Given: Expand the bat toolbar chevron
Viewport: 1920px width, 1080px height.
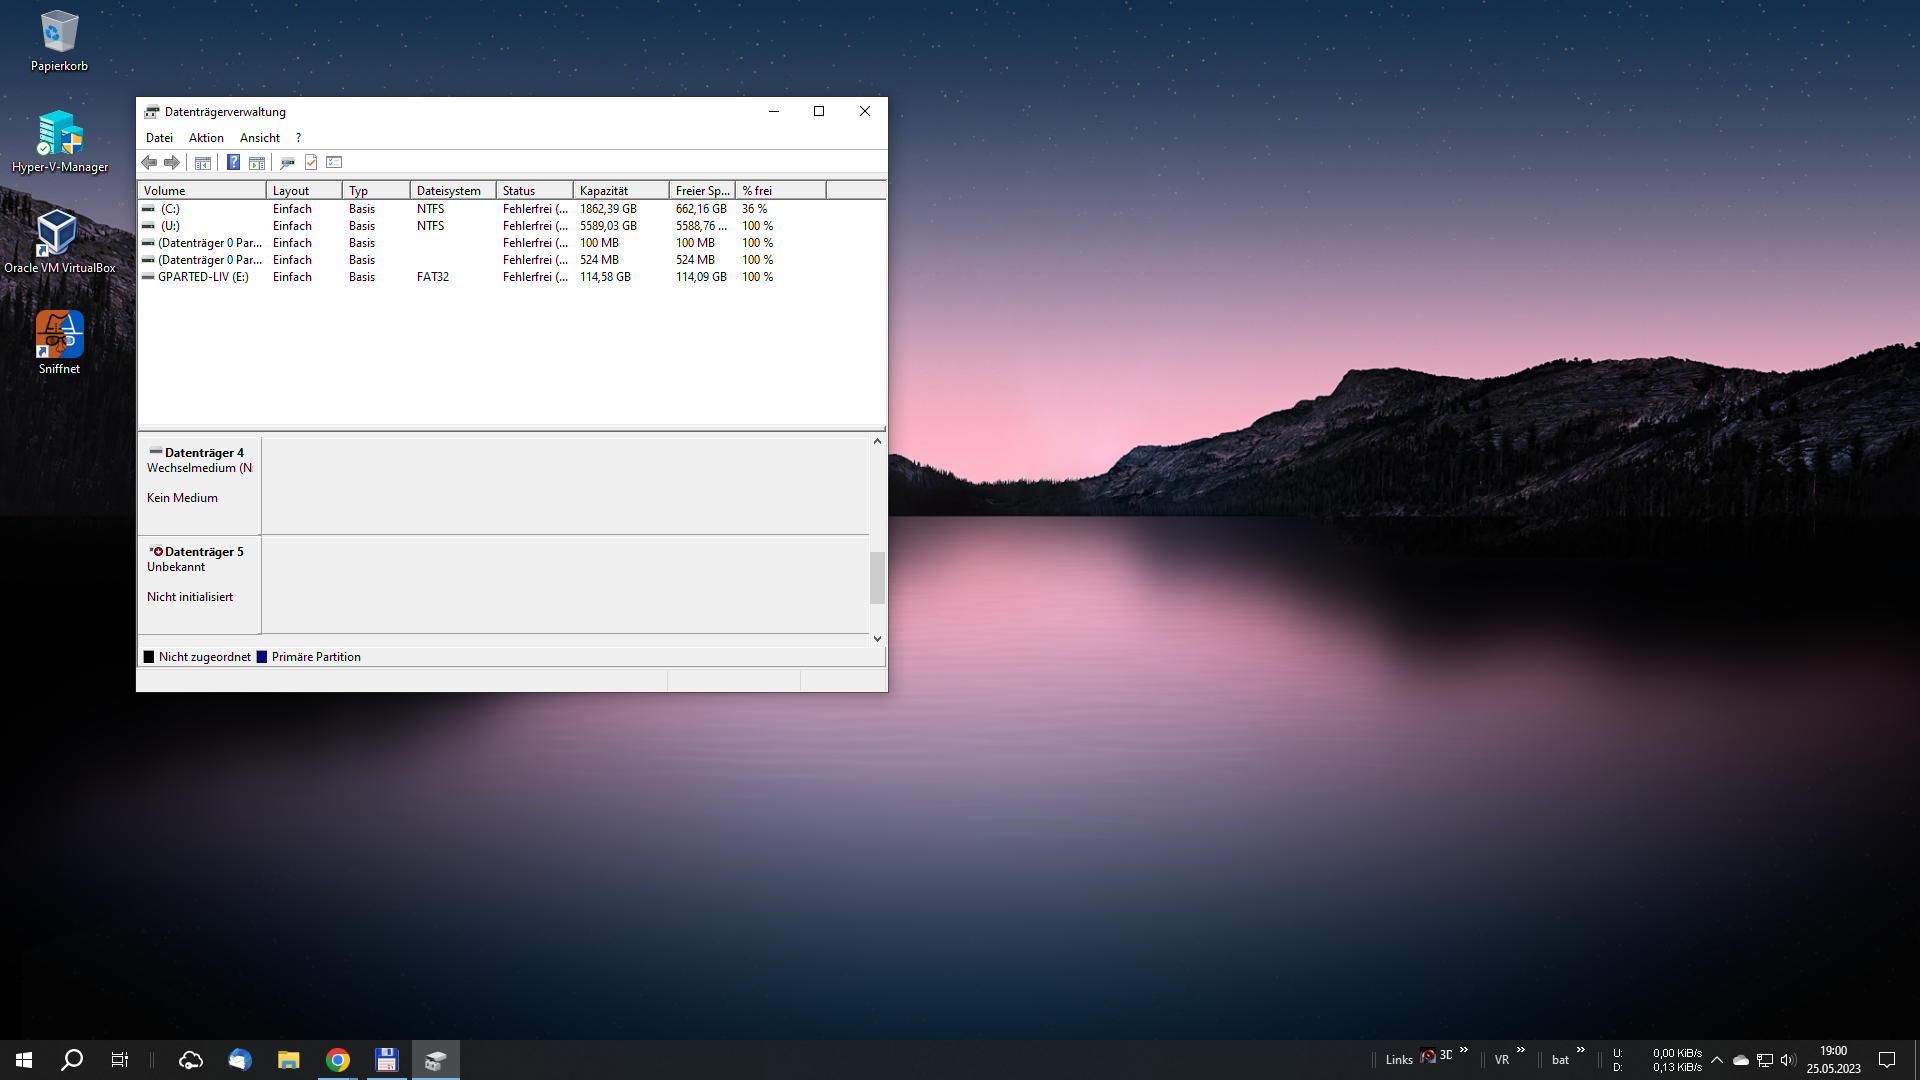Looking at the screenshot, I should click(x=1581, y=1050).
